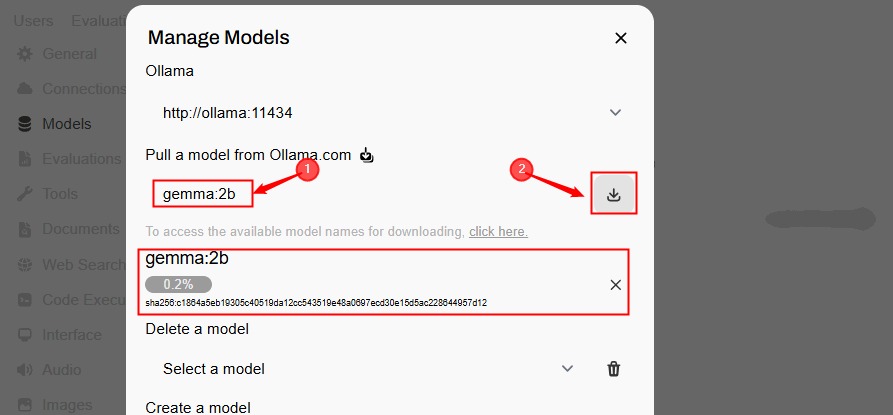
Task: Click the Connections cloud icon in the sidebar
Action: point(25,89)
